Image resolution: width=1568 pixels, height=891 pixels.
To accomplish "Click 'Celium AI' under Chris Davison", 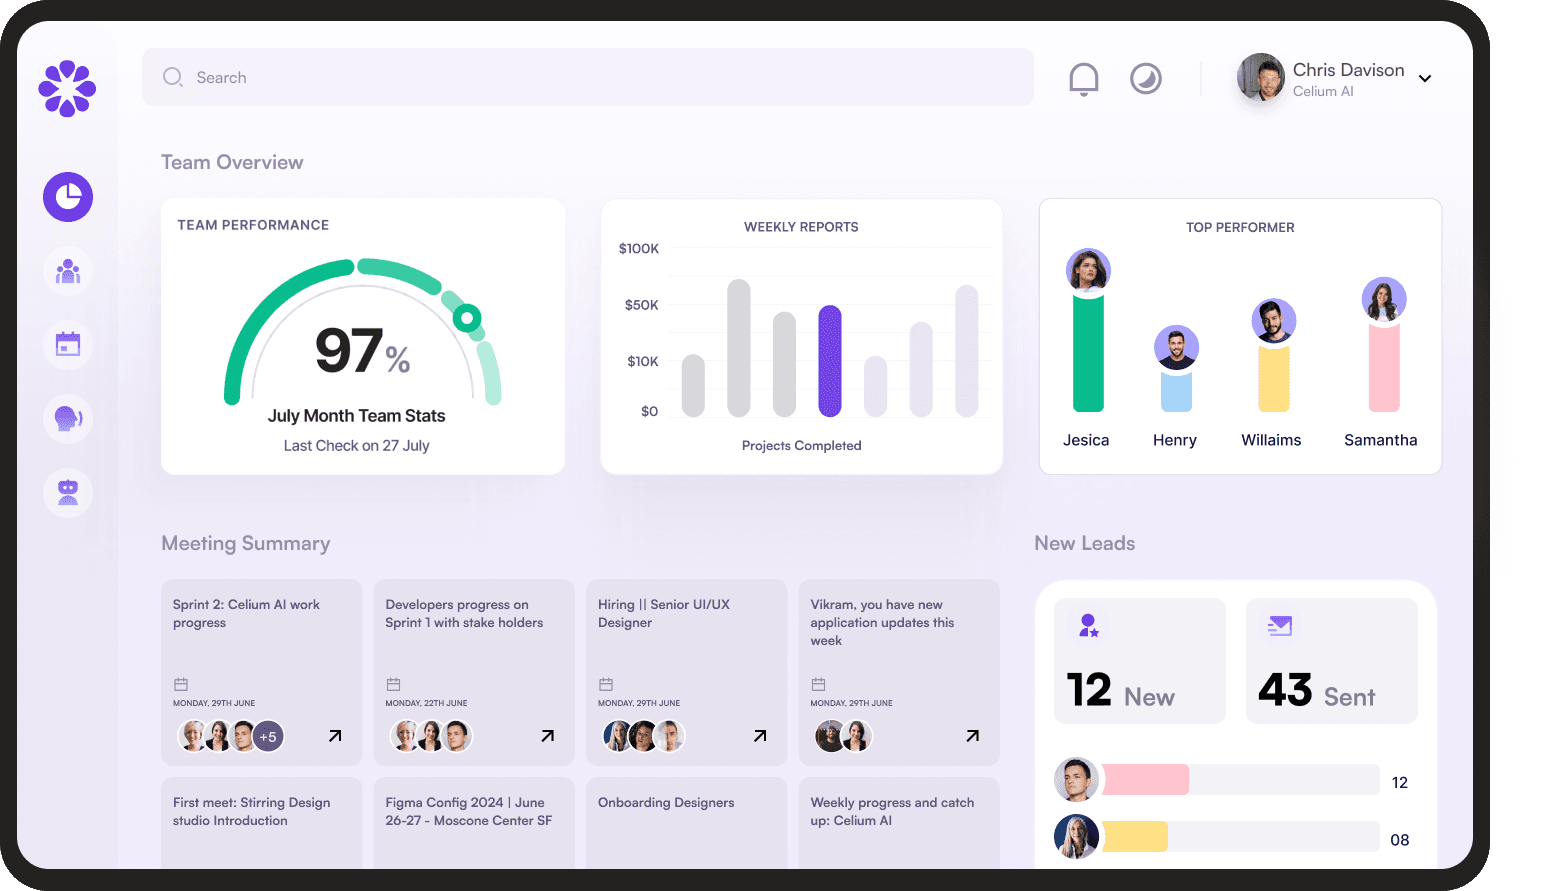I will tap(1323, 91).
